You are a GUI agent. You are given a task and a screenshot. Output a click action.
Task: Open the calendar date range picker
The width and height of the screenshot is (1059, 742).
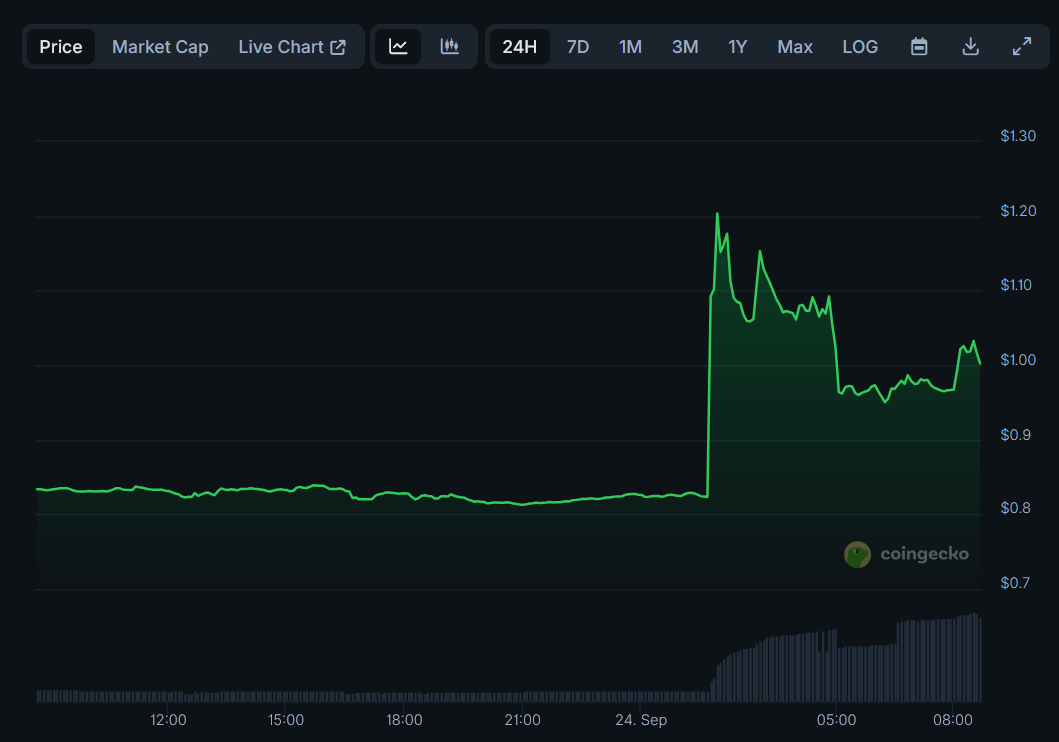click(919, 47)
